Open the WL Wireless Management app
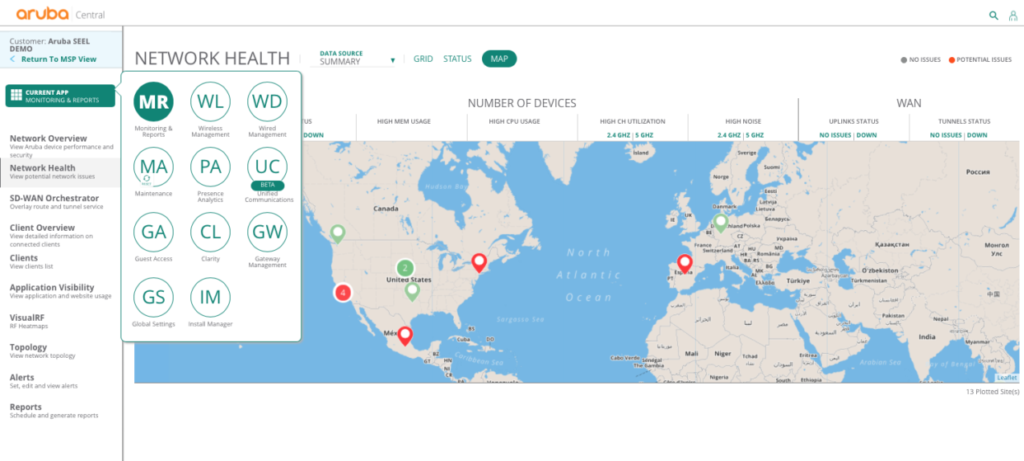 tap(211, 101)
